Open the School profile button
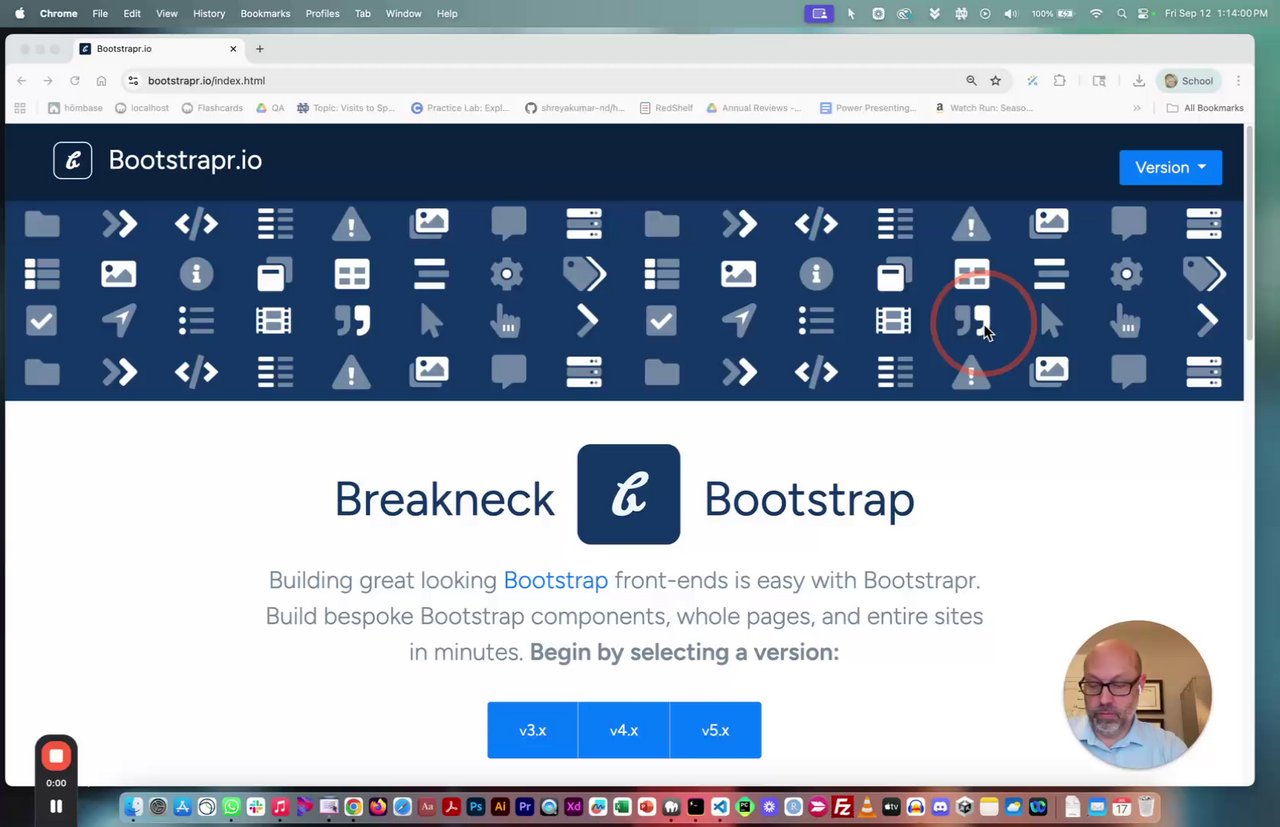This screenshot has height=827, width=1280. pos(1188,81)
